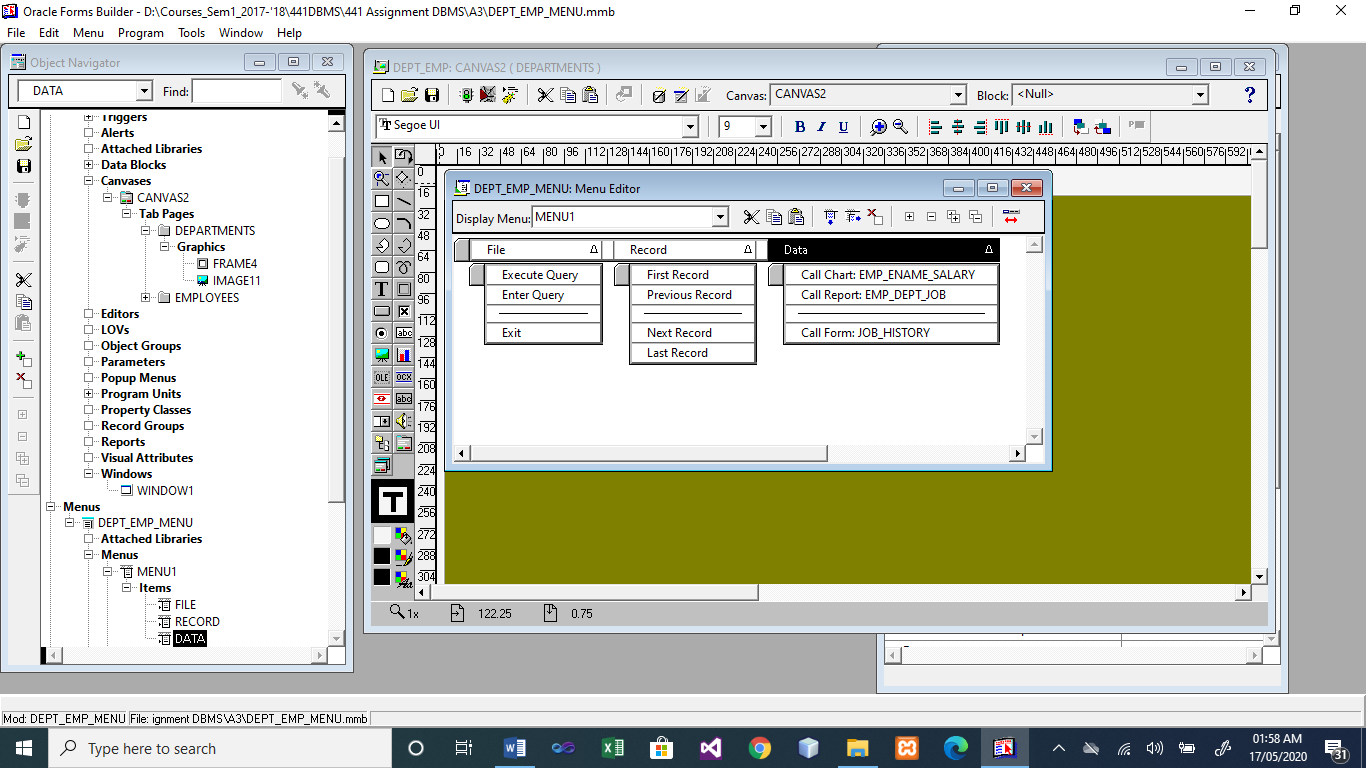Viewport: 1366px width, 768px height.
Task: Expand the Program Units node
Action: (90, 394)
